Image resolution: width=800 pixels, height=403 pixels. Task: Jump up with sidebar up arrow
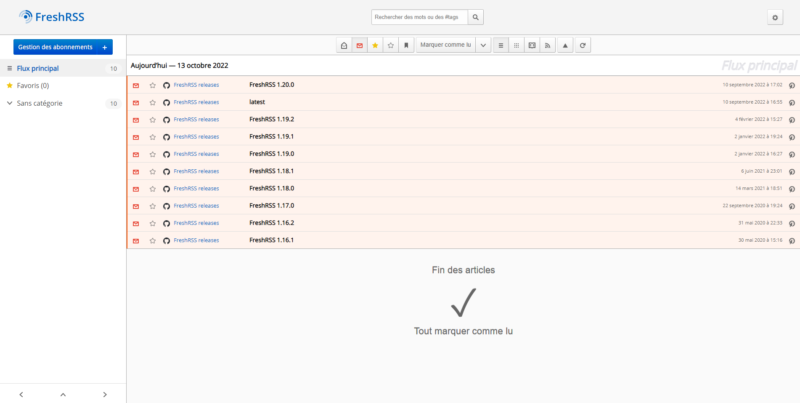click(x=63, y=394)
